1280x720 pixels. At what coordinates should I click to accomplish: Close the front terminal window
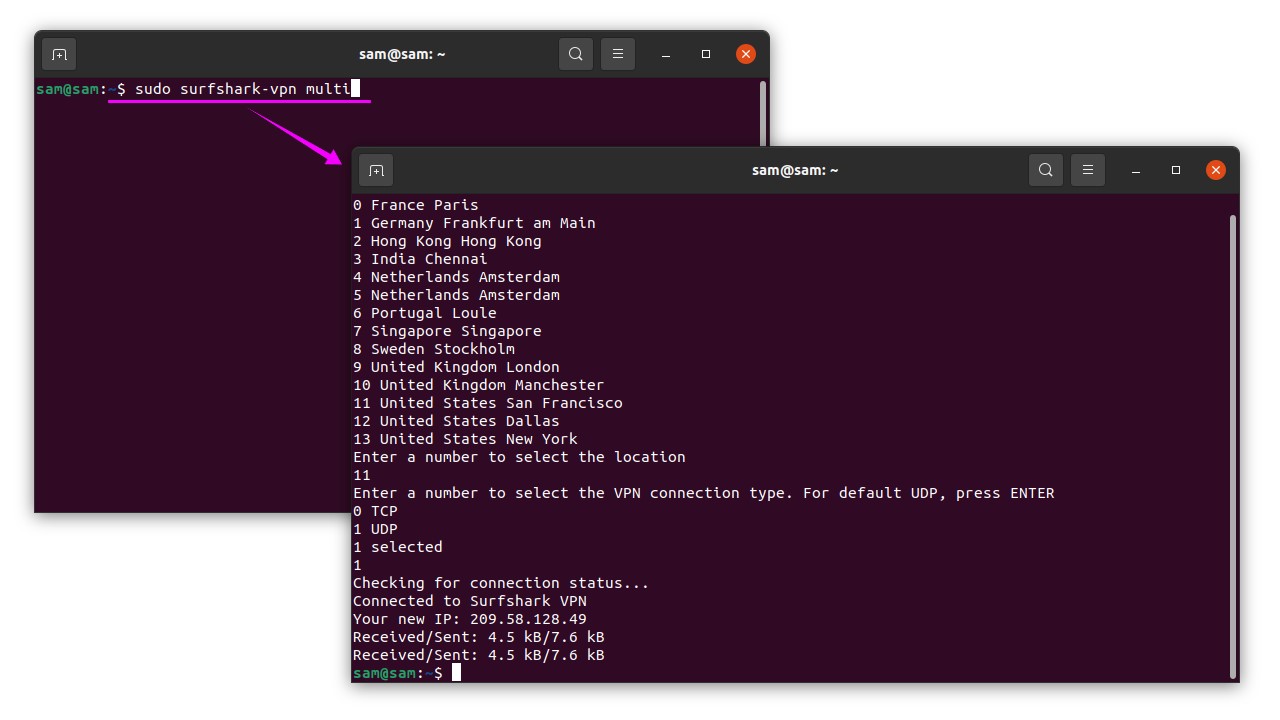pos(1216,170)
